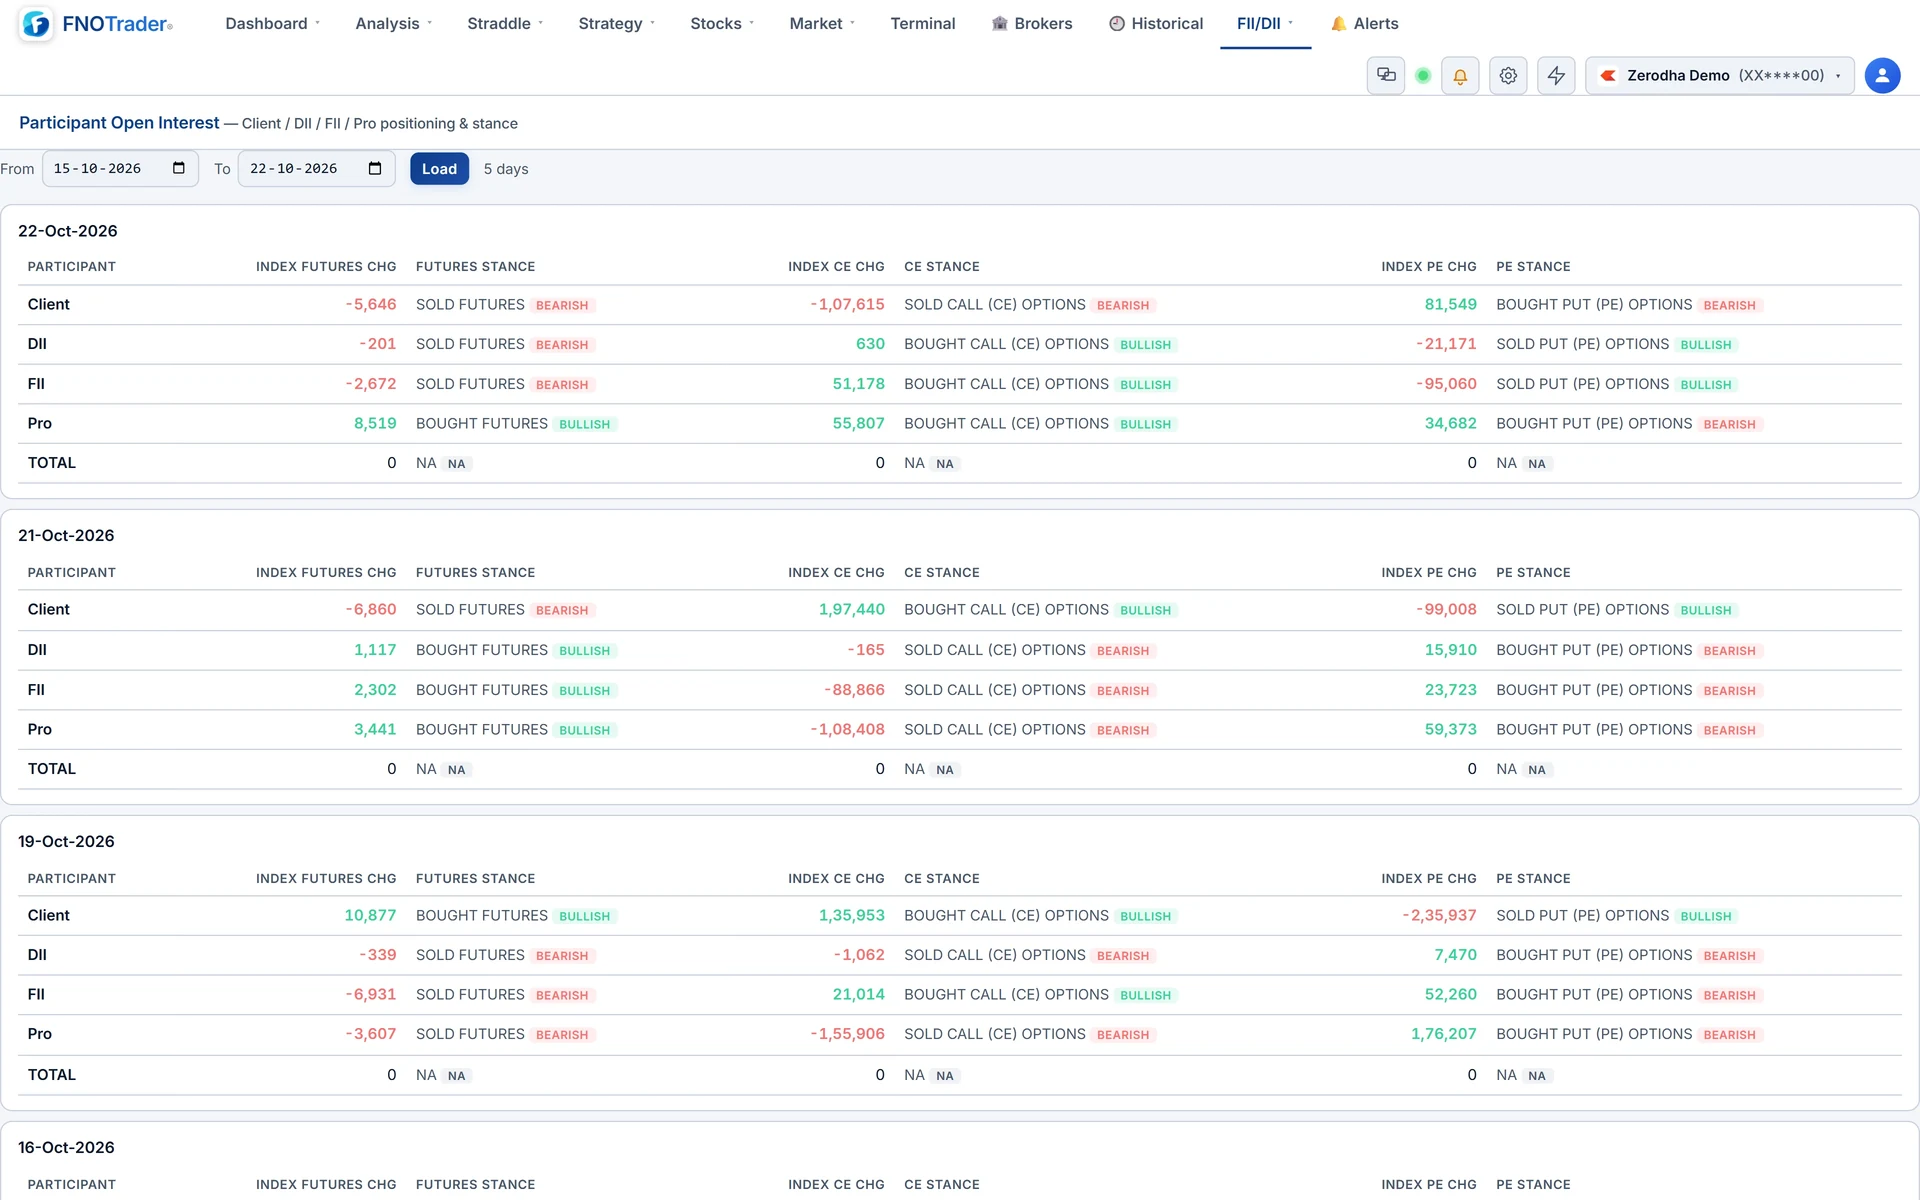Open the Terminal page

(x=922, y=23)
